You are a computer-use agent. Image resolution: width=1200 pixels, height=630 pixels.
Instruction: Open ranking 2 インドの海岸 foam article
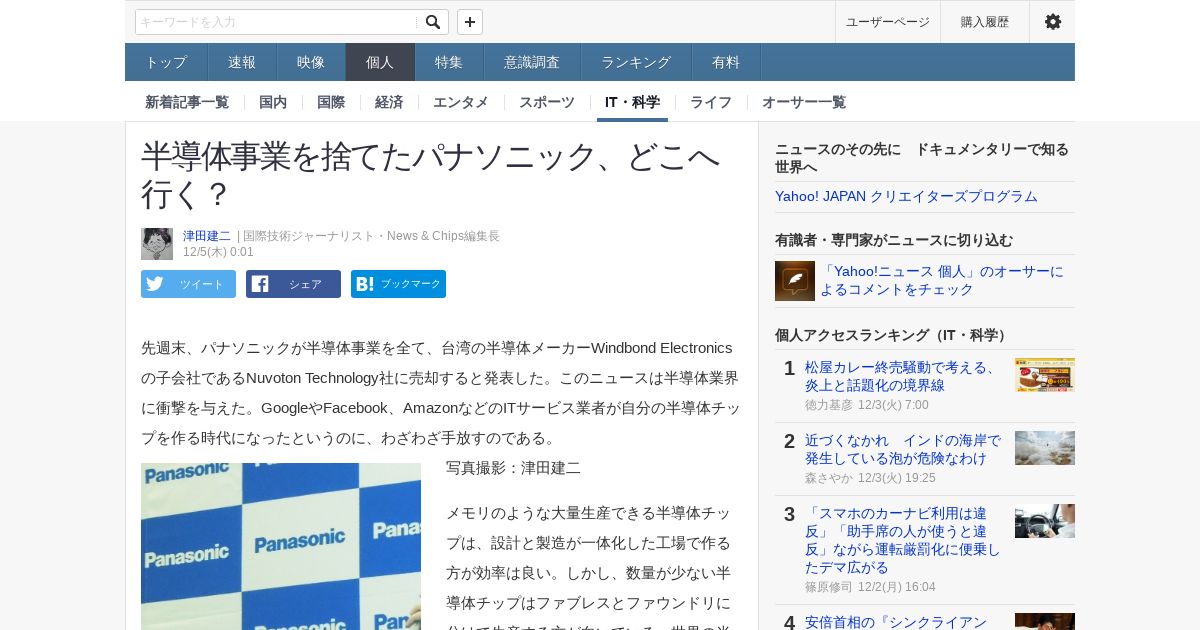pyautogui.click(x=903, y=449)
